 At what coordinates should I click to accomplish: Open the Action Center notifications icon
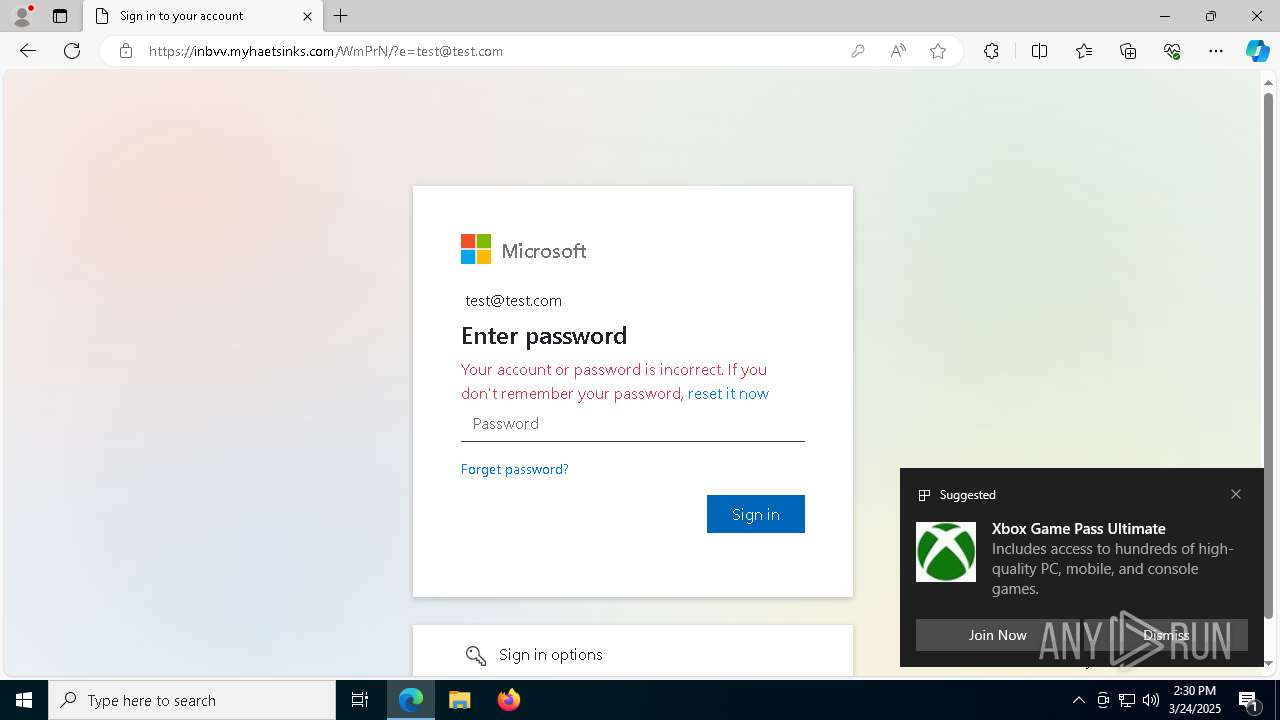point(1249,700)
